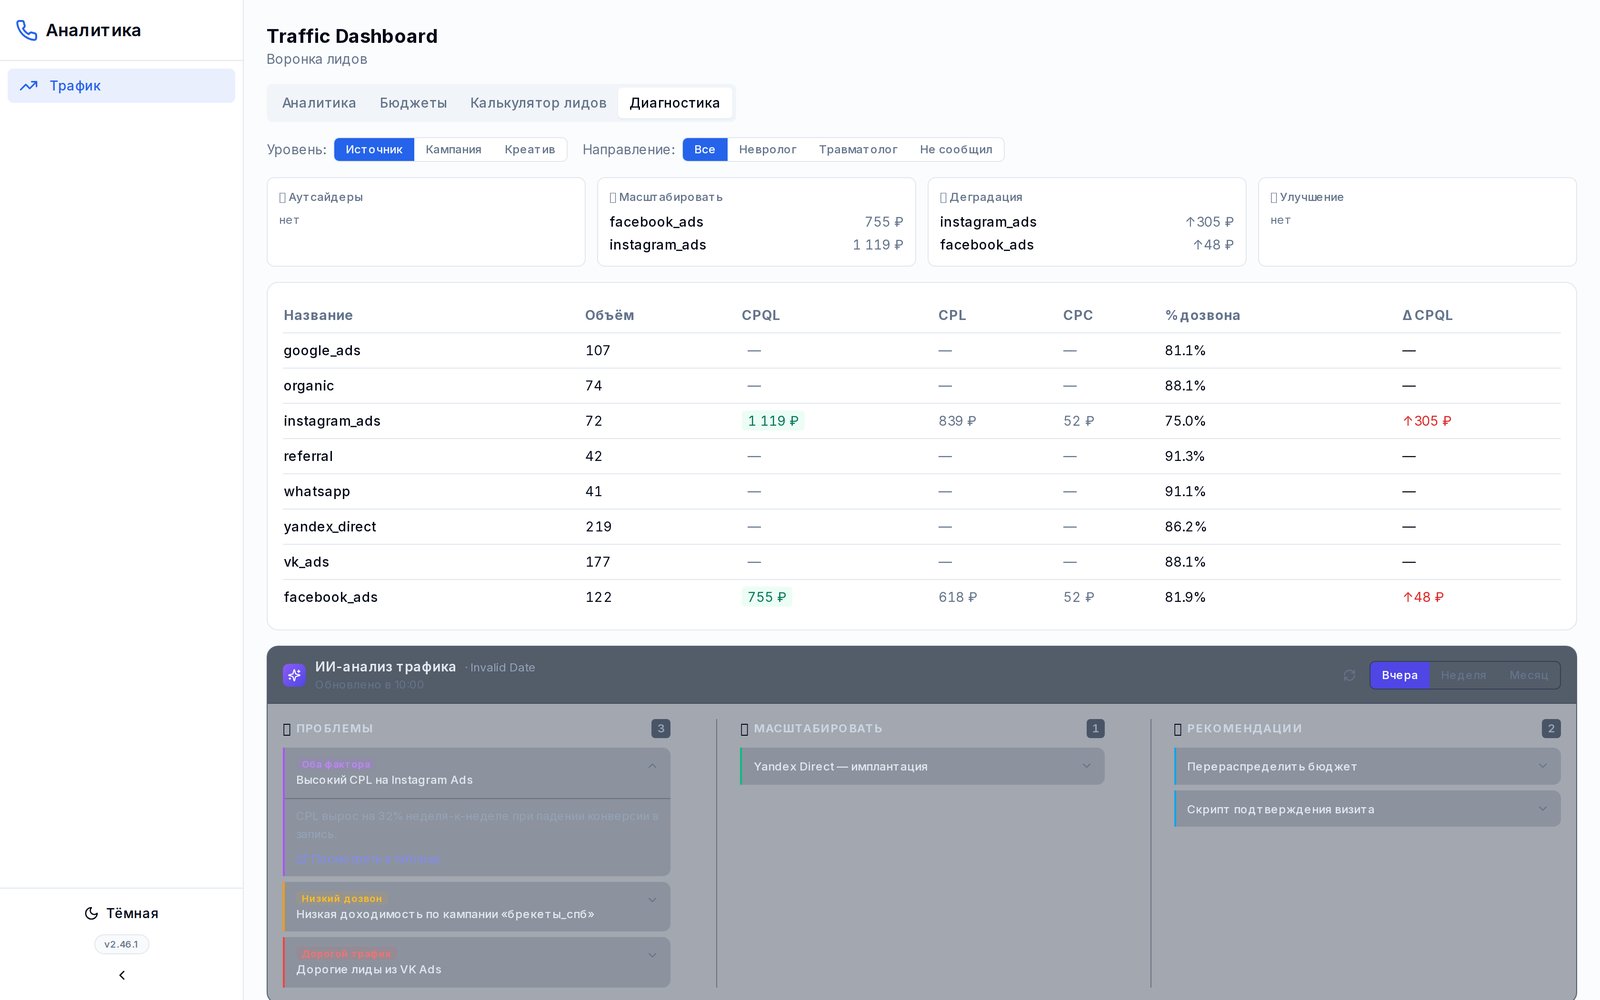The height and width of the screenshot is (1000, 1600).
Task: Click the sparkle AI icon beside ИИ-анализ трафика
Action: coord(294,675)
